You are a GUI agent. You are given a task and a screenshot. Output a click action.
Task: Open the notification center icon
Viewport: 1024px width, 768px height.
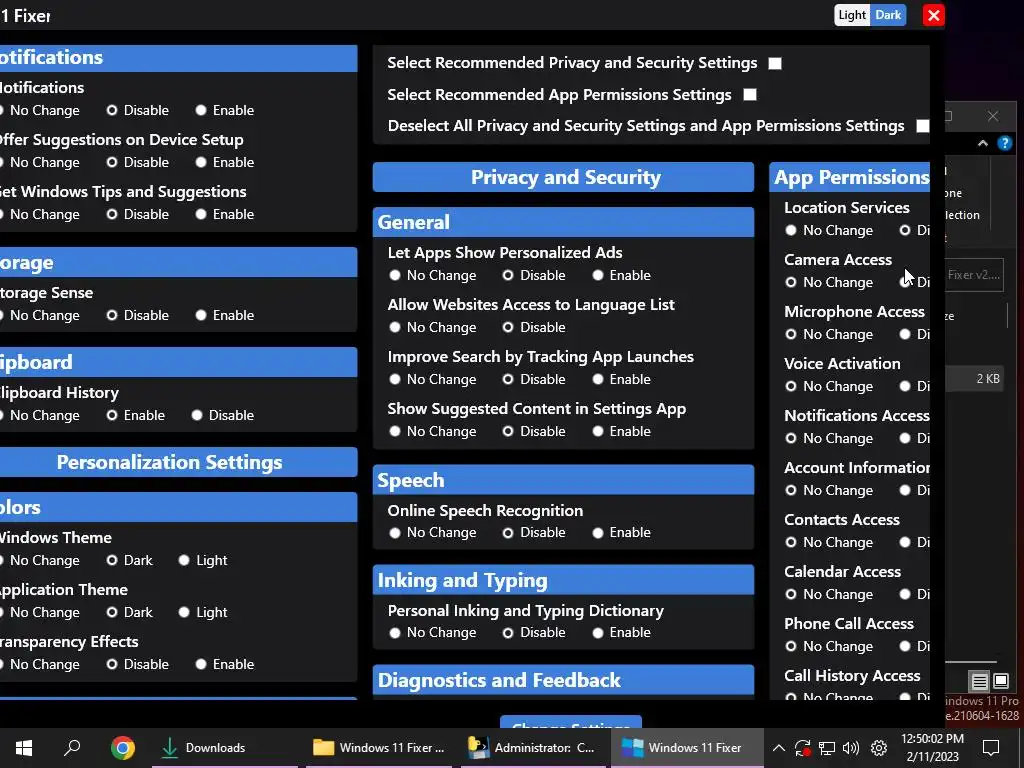click(991, 748)
